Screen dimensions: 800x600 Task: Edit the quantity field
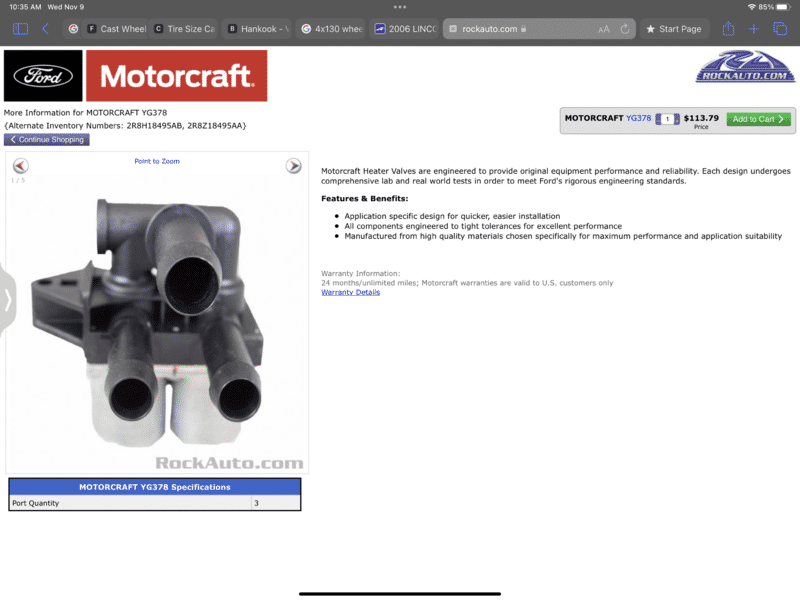[667, 119]
